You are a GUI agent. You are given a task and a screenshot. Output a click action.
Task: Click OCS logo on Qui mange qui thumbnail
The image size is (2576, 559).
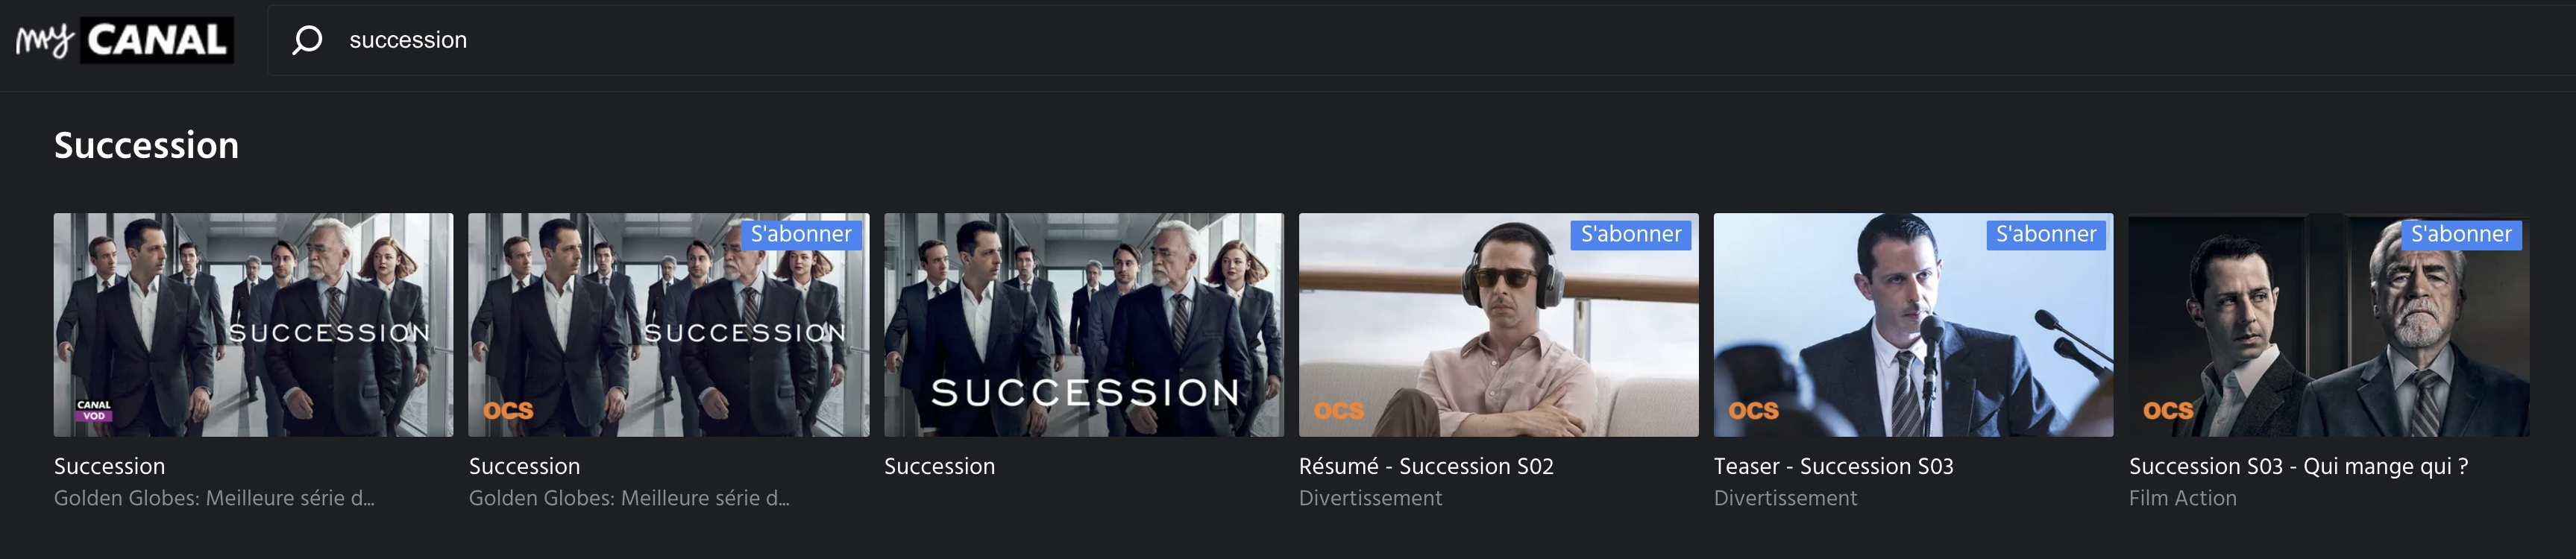pos(2168,411)
